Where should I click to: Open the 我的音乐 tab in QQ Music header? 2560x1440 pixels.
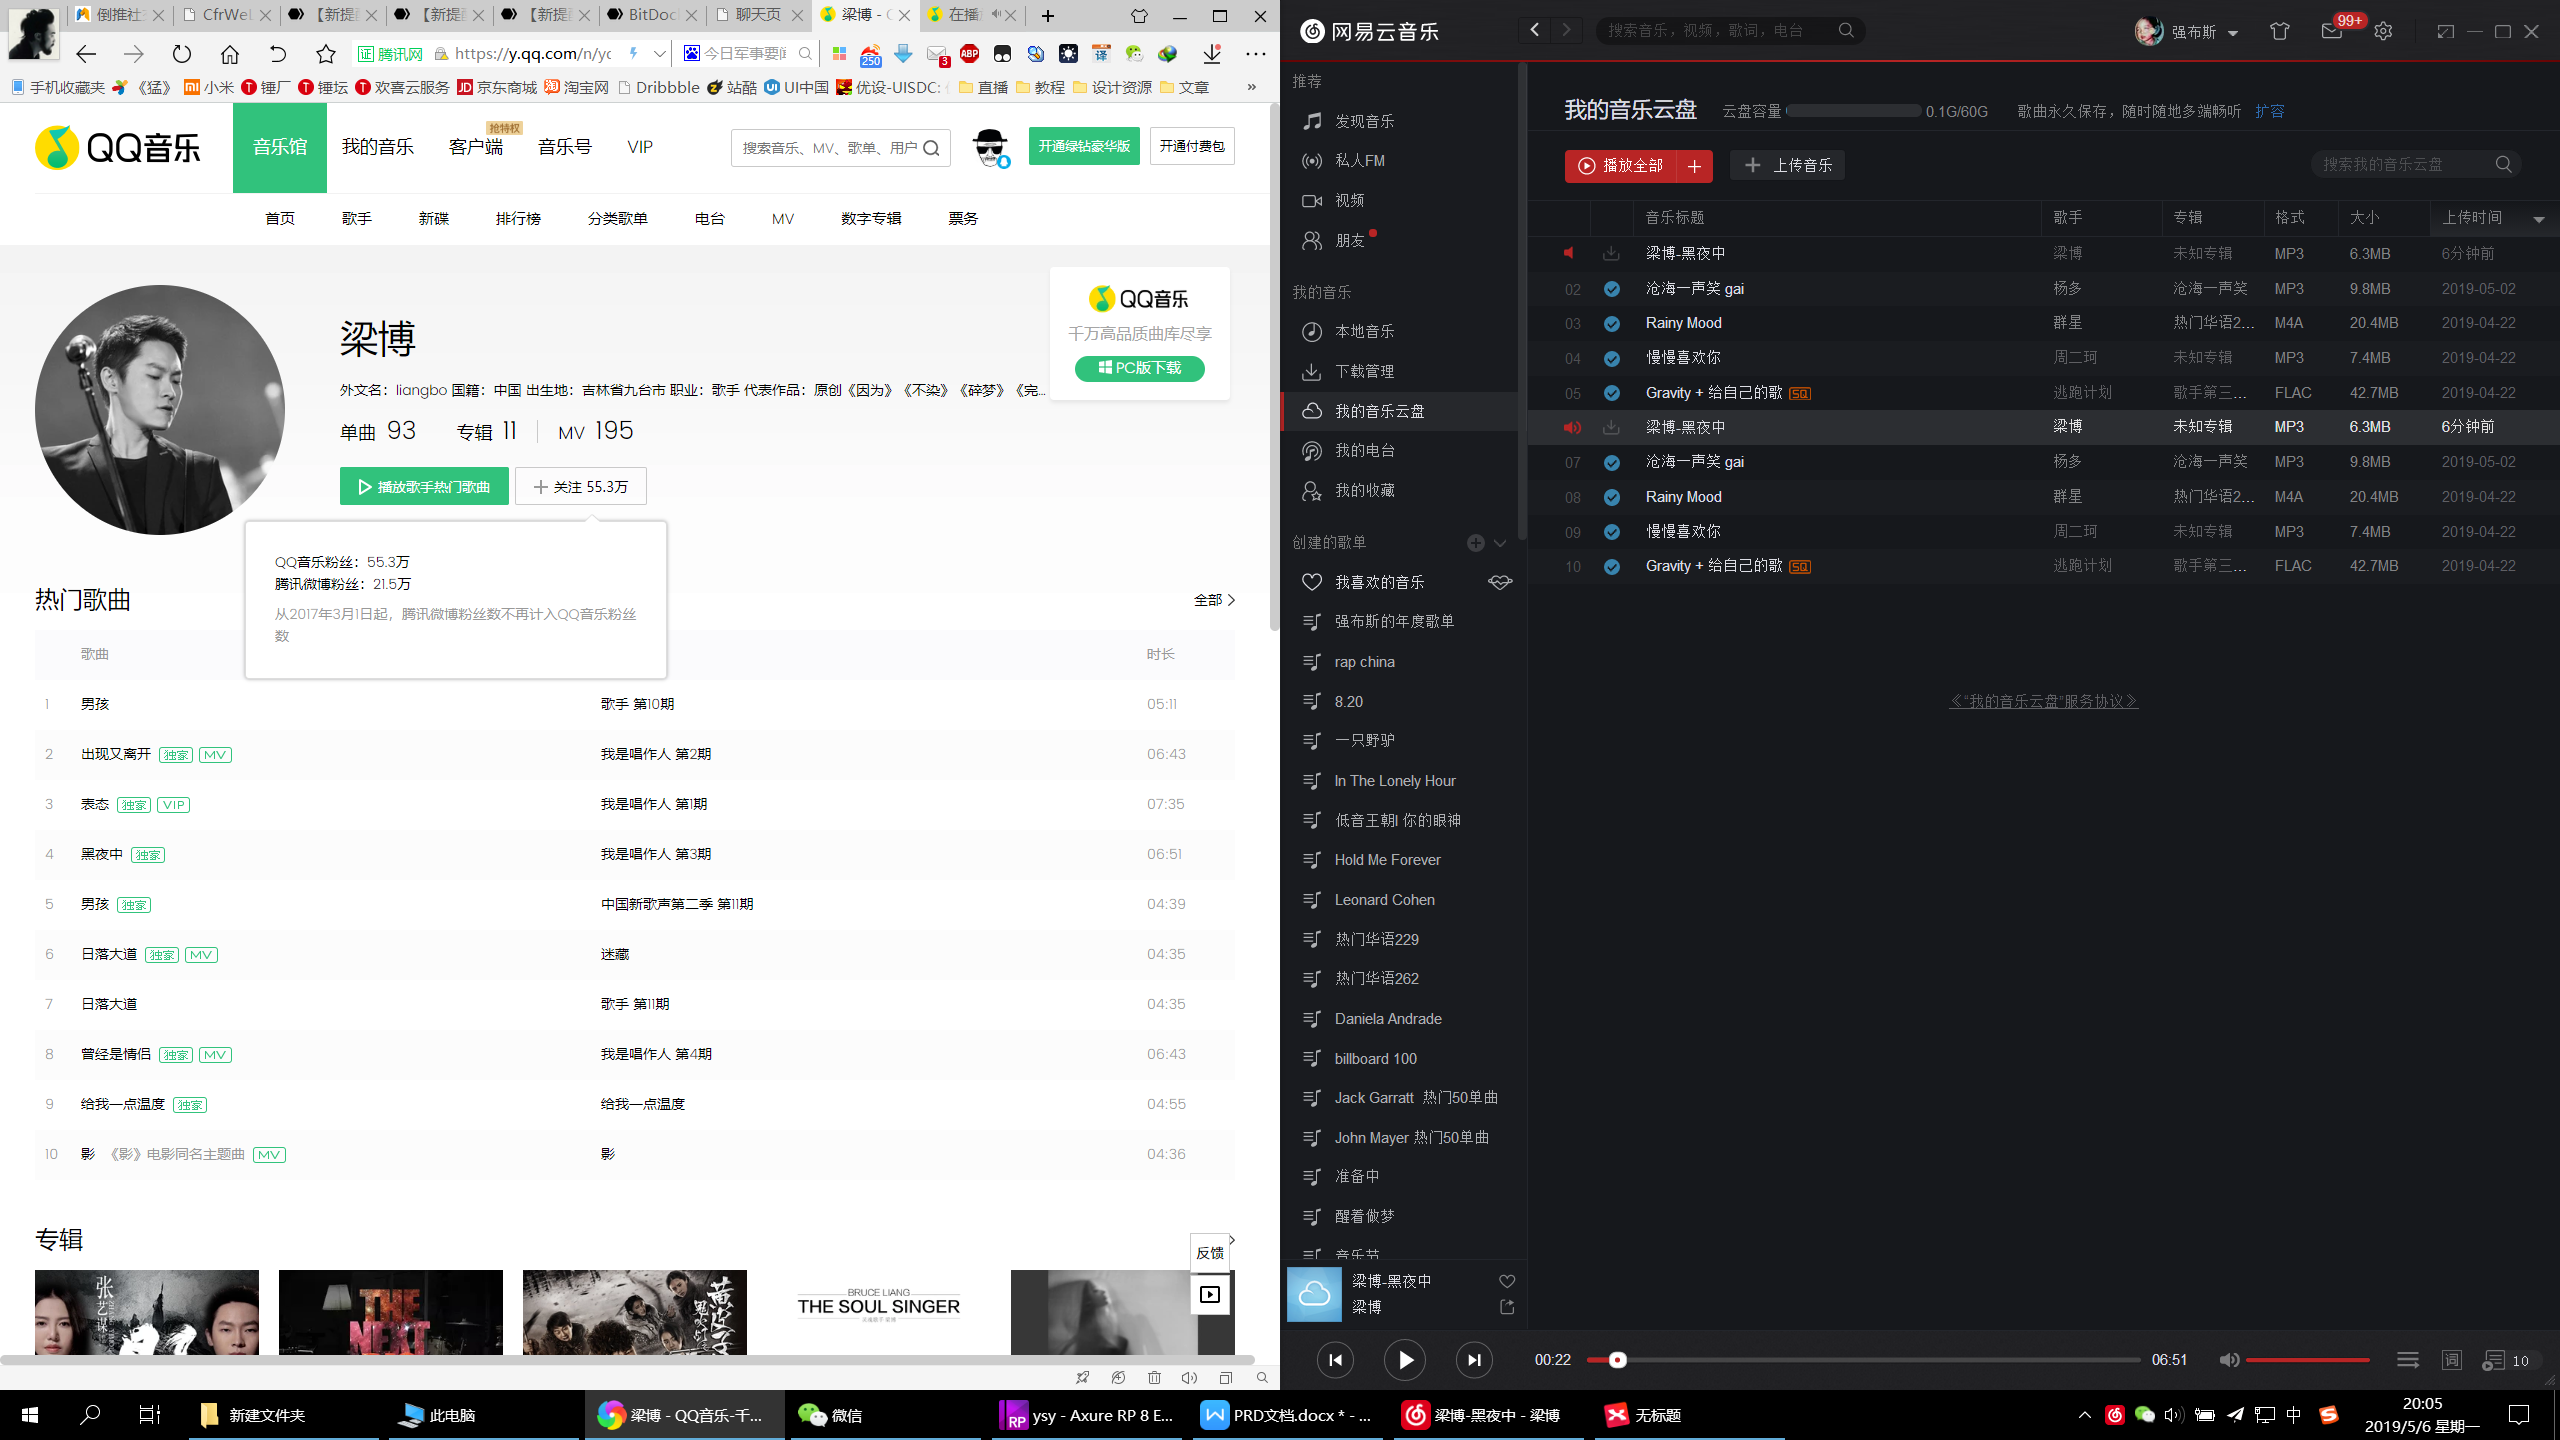tap(378, 146)
